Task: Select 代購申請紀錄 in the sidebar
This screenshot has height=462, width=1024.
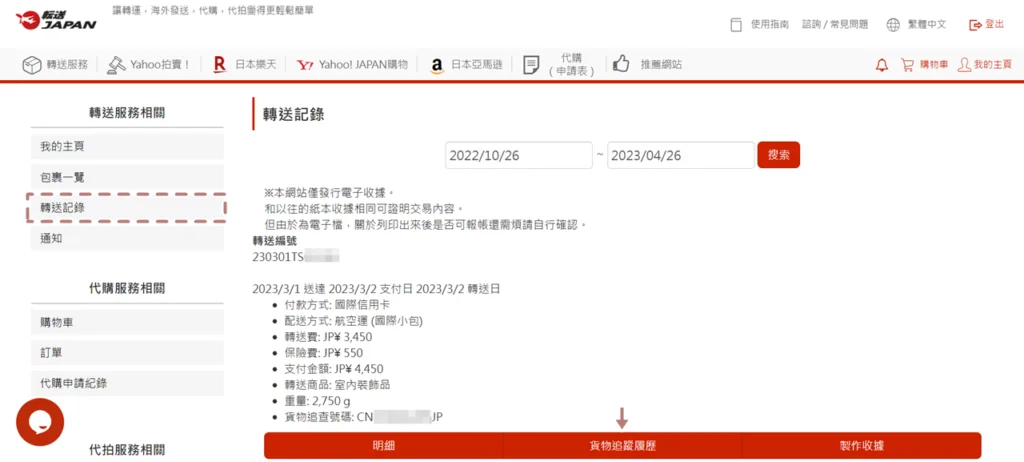Action: (x=127, y=384)
